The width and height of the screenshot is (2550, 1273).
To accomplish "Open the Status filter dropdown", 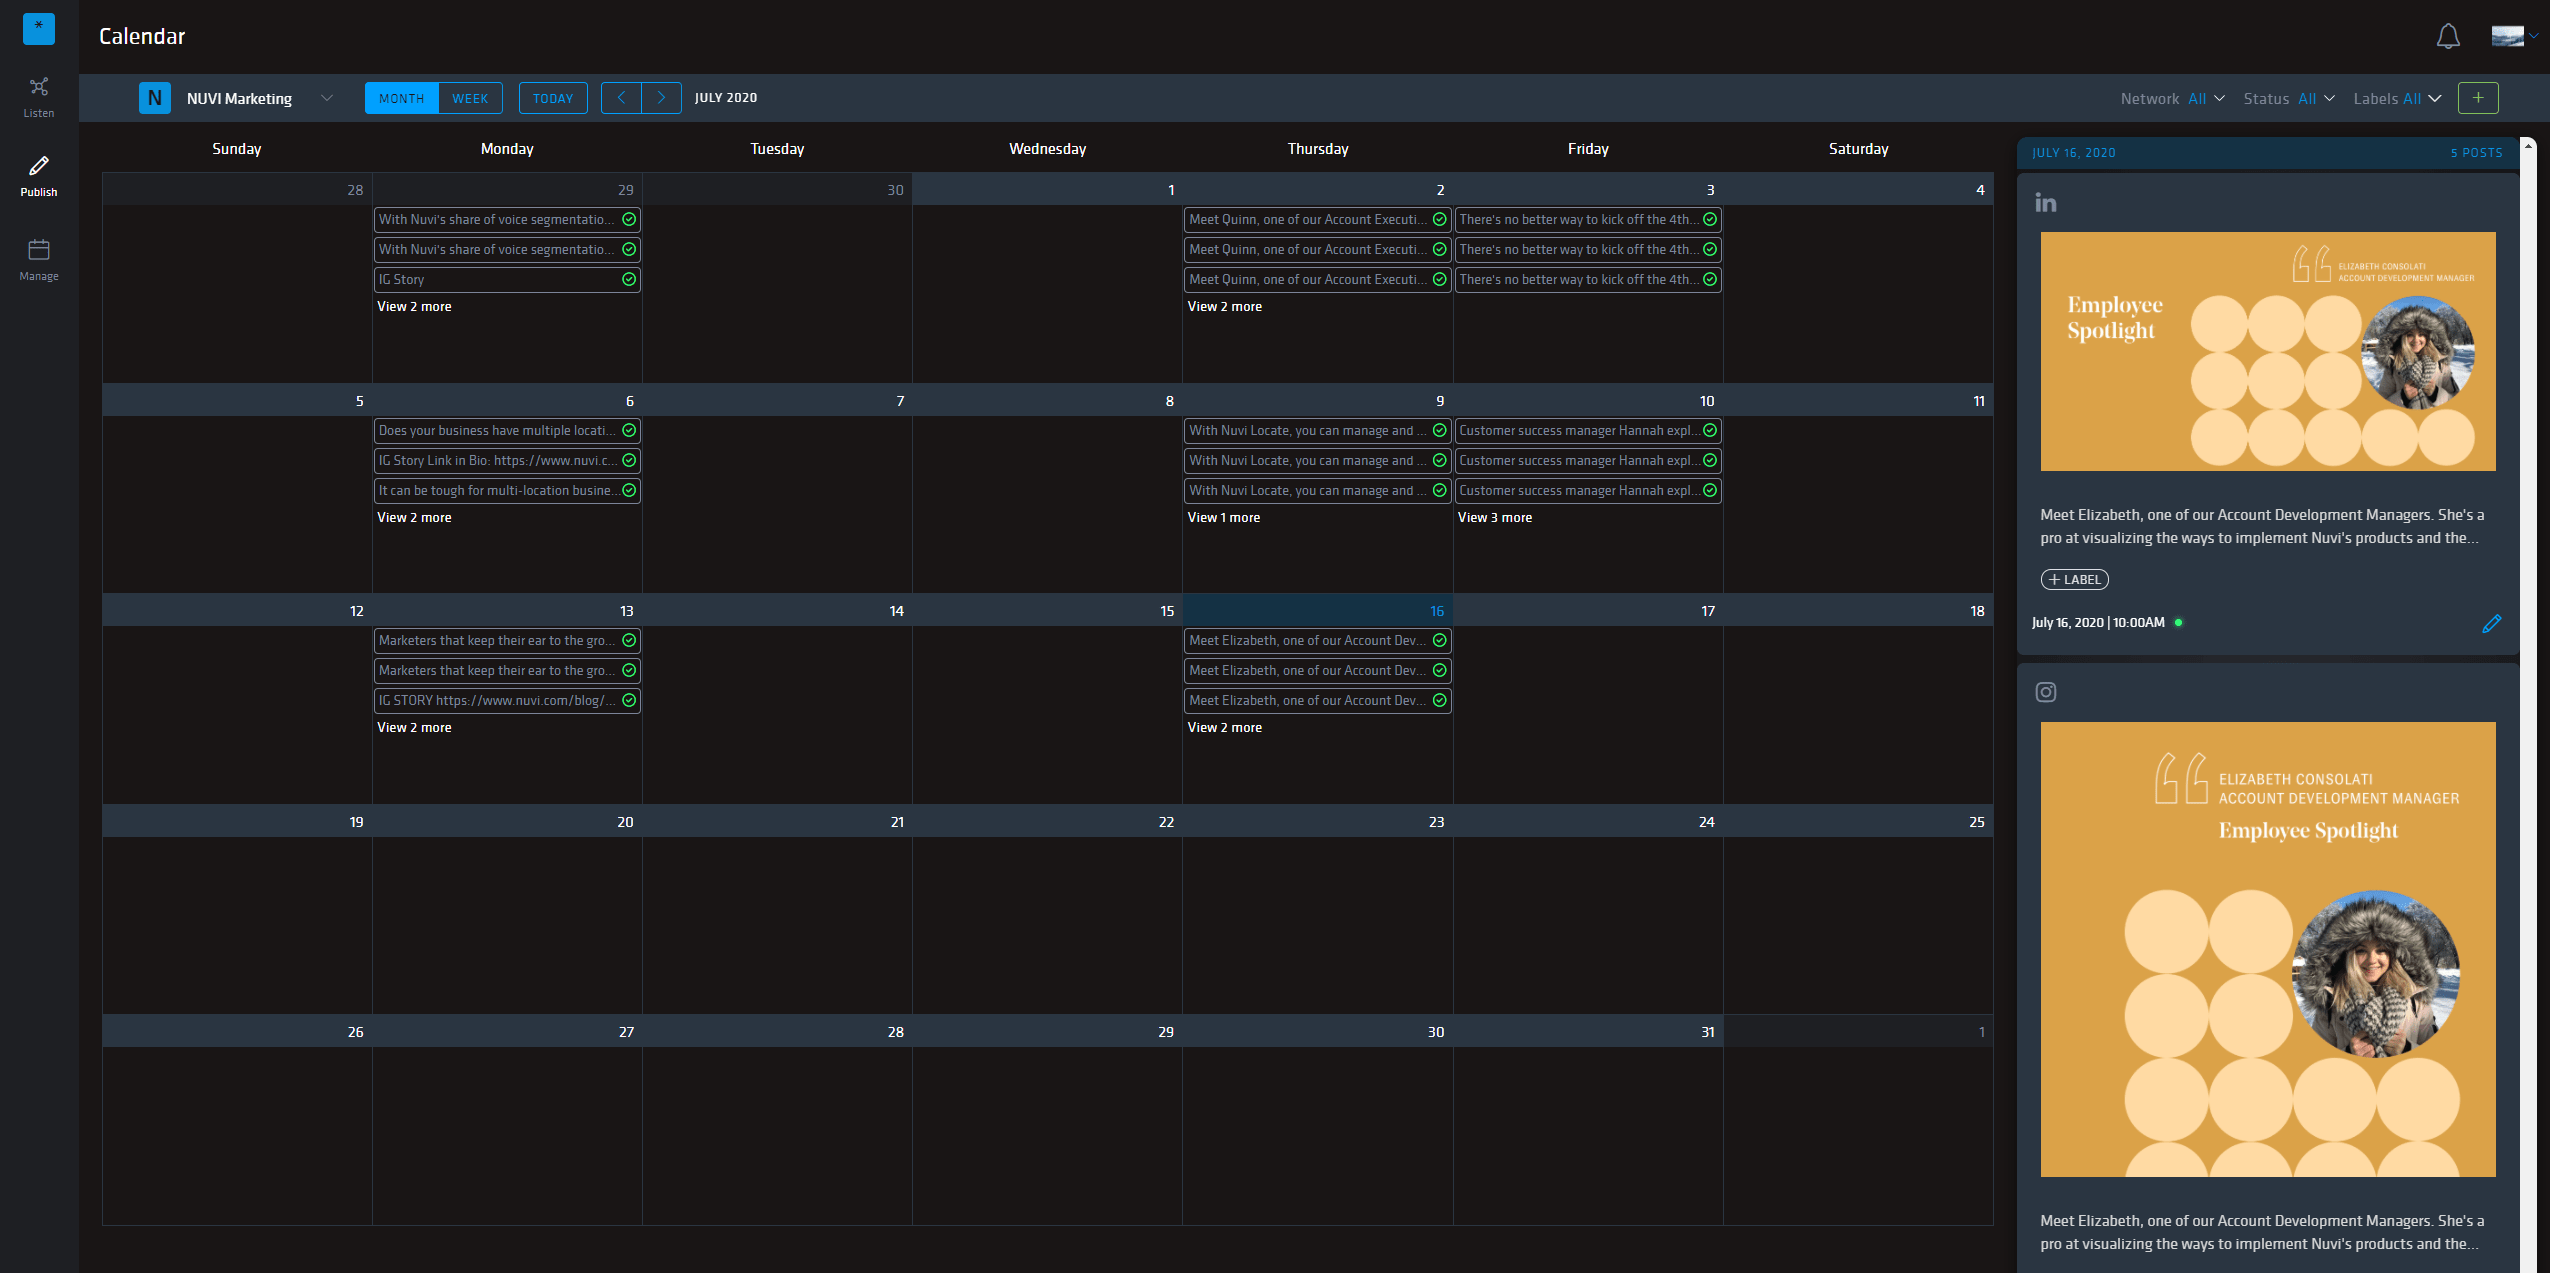I will (2289, 99).
